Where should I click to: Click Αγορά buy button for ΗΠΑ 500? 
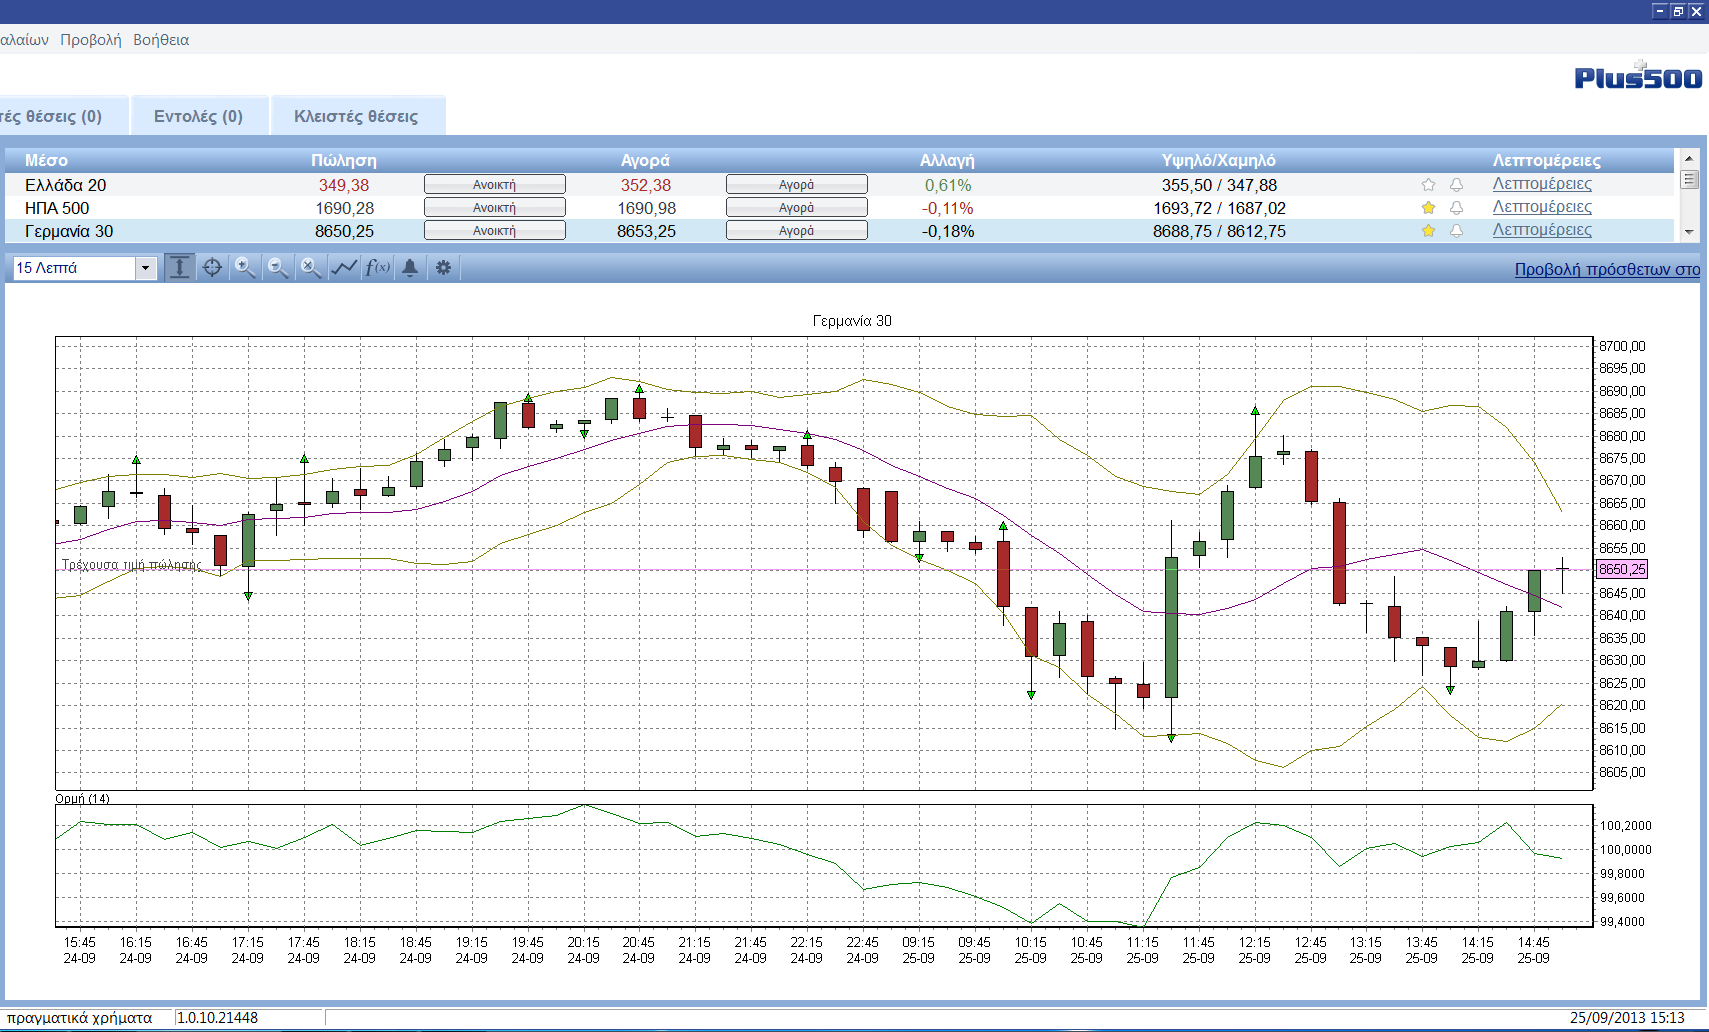[x=797, y=208]
